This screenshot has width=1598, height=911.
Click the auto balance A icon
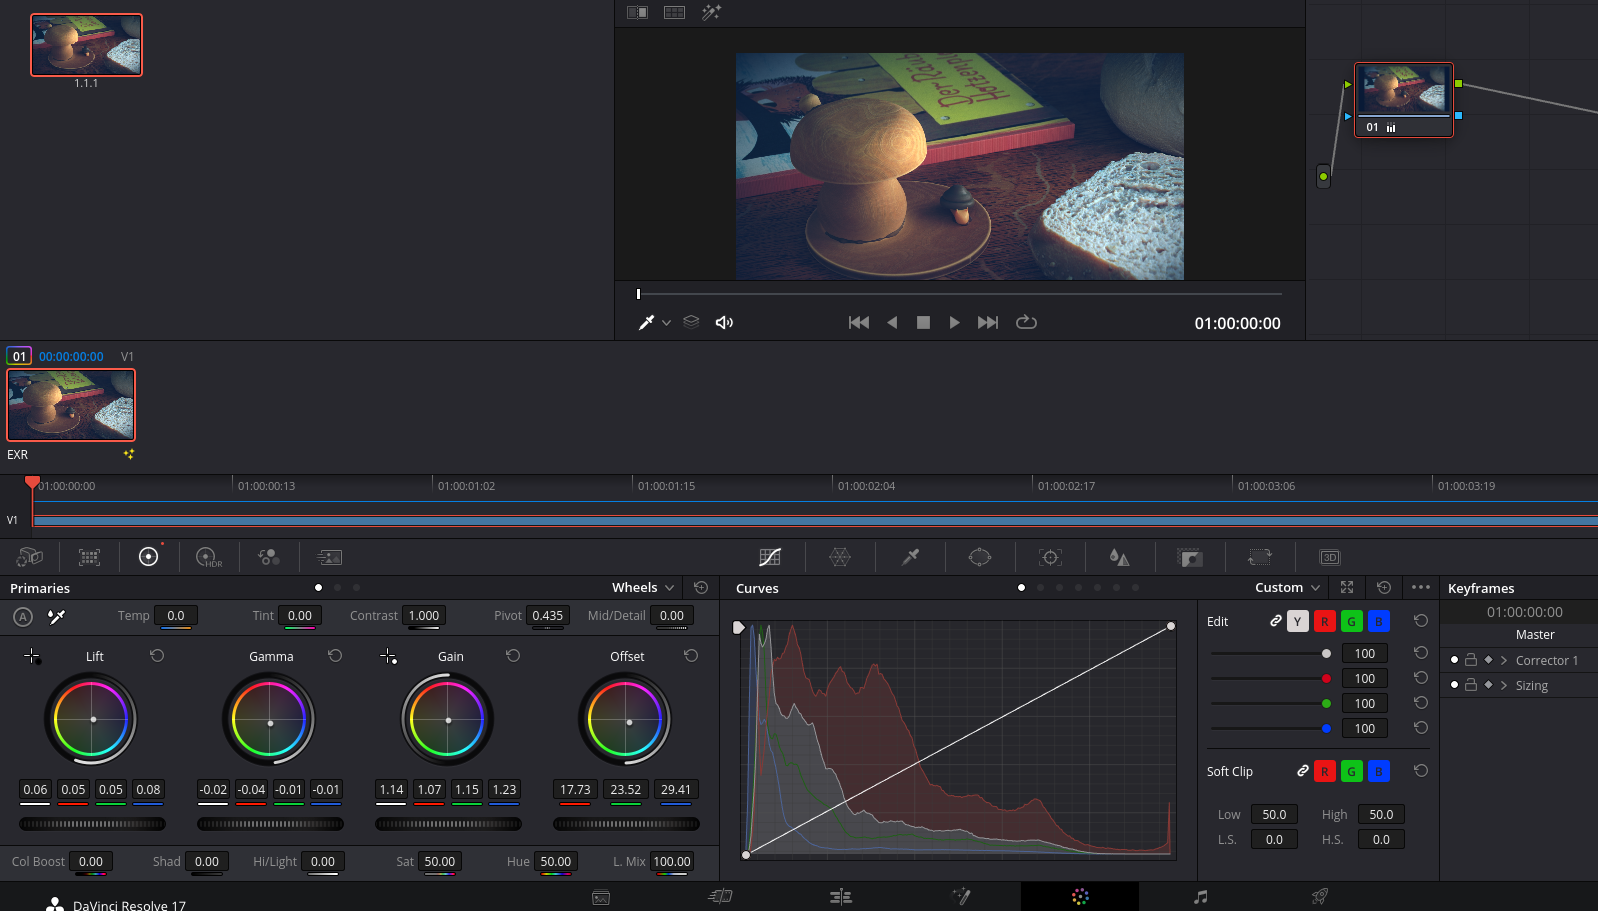point(23,617)
